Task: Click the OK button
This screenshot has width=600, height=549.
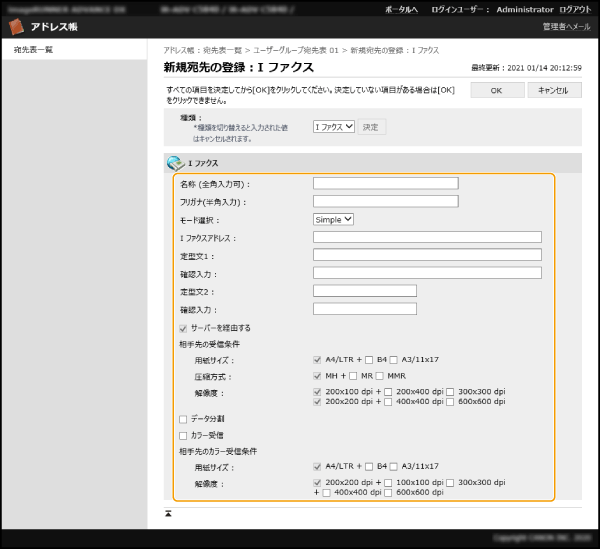Action: (496, 90)
